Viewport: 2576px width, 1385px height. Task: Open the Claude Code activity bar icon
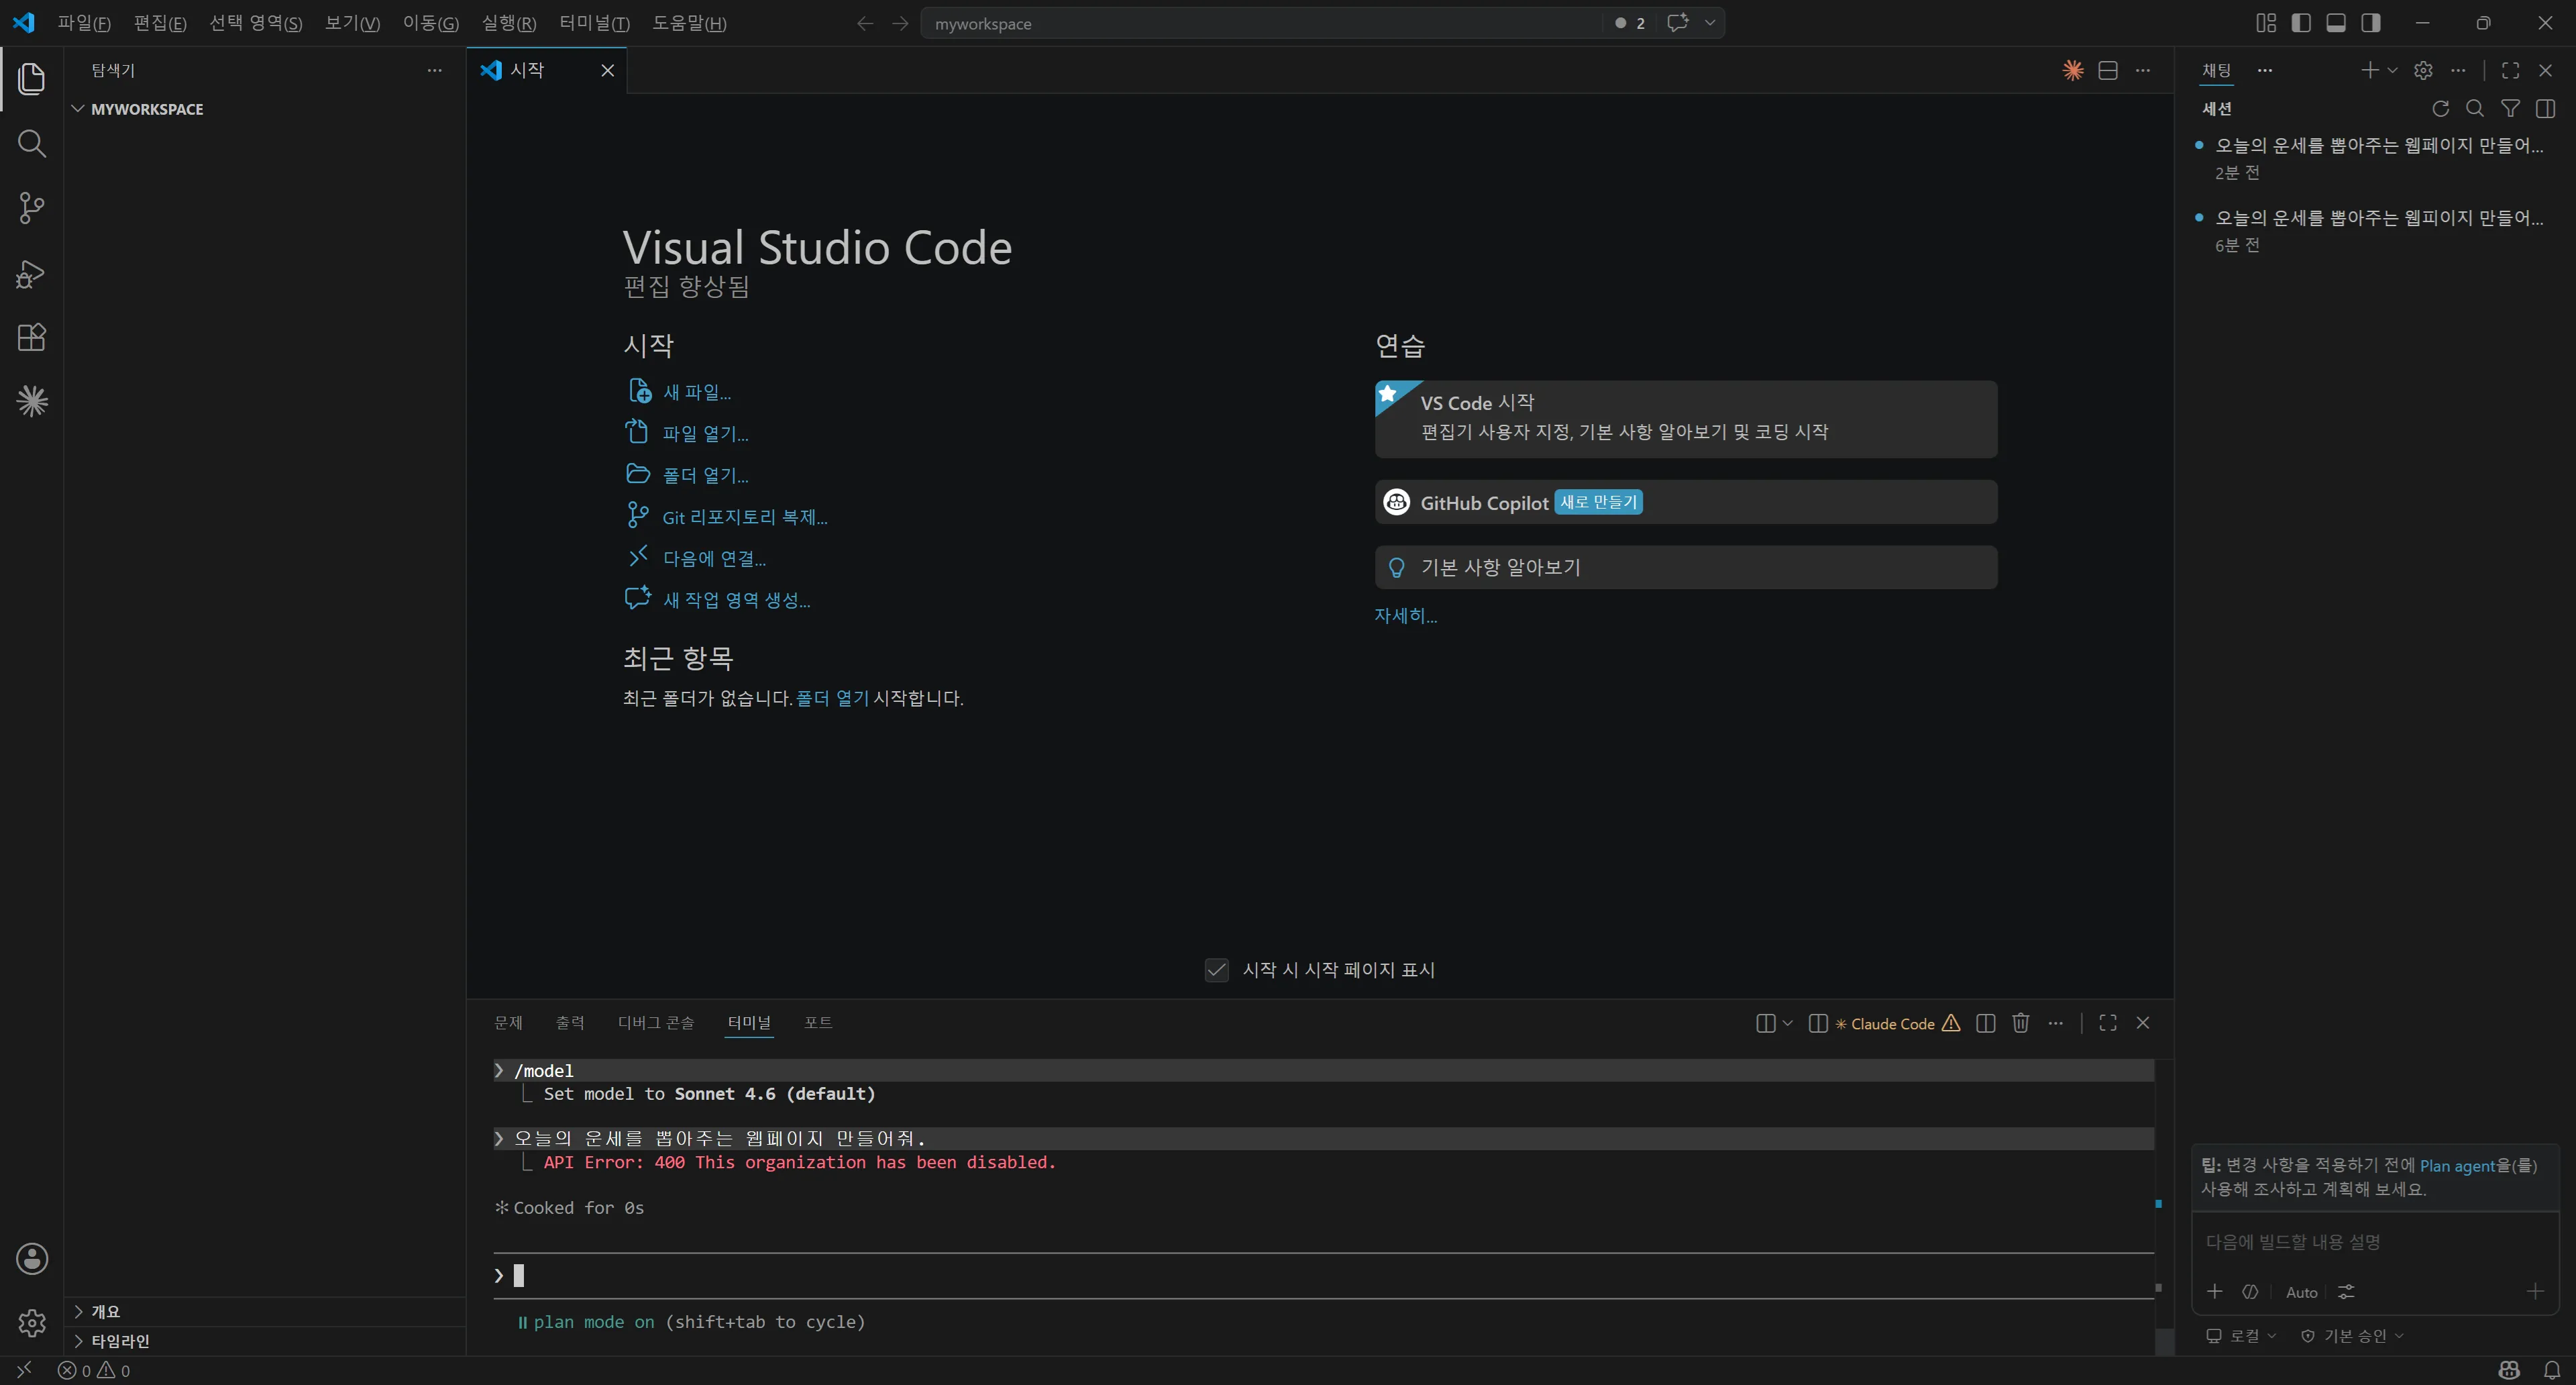coord(32,401)
